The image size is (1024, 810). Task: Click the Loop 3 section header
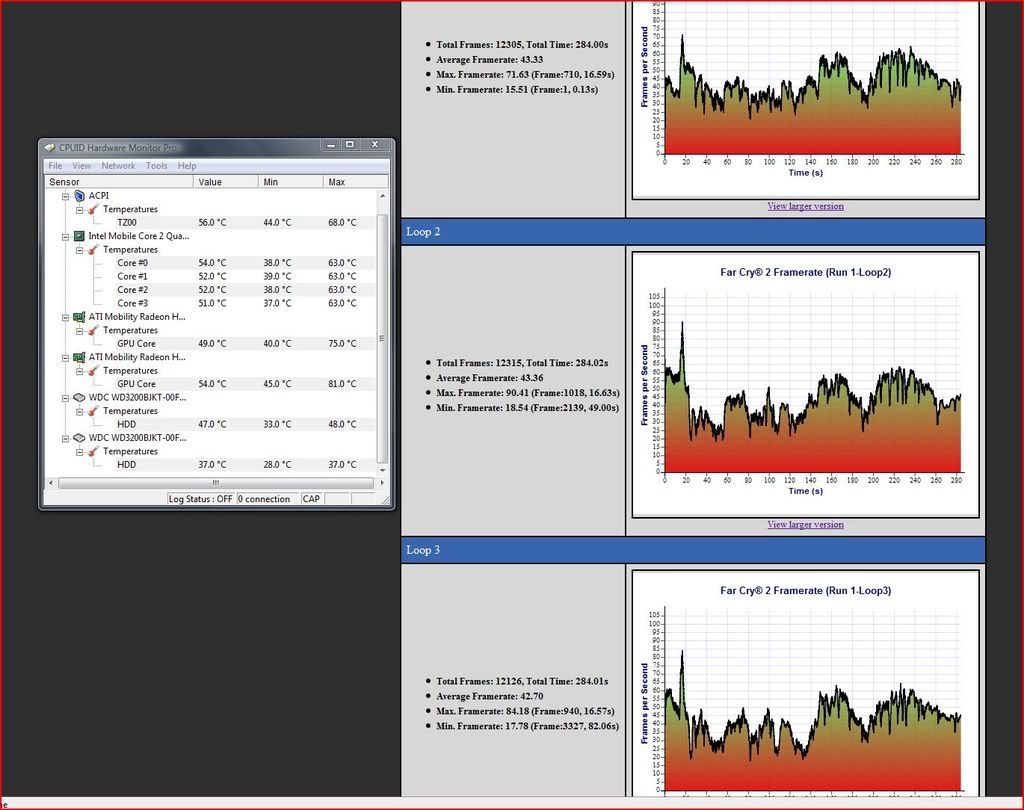[x=693, y=550]
